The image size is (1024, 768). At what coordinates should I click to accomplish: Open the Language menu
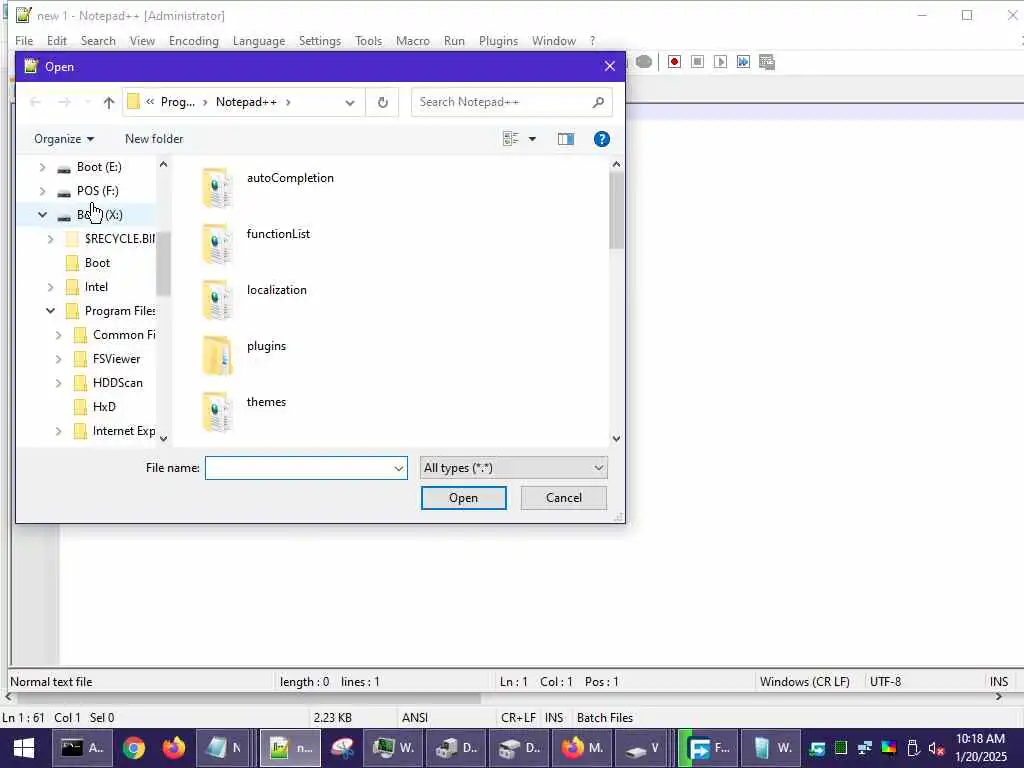point(259,40)
